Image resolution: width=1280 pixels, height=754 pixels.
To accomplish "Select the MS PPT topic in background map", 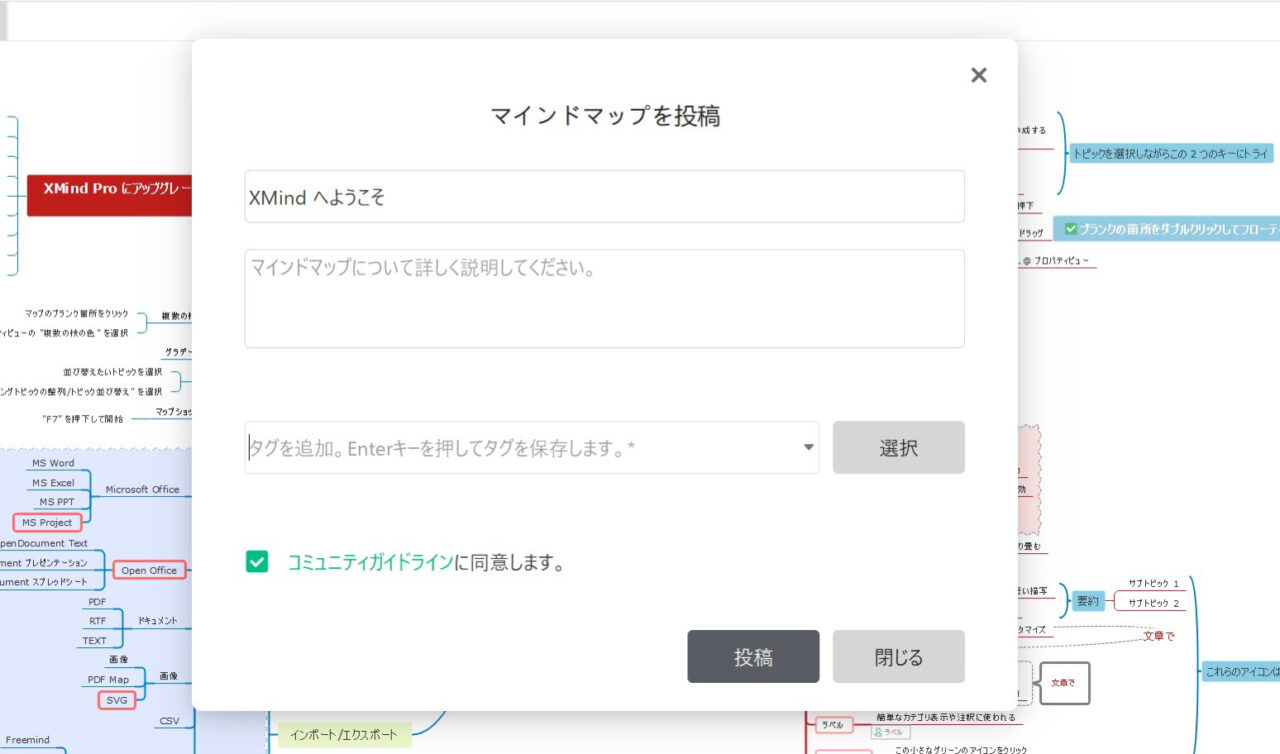I will click(x=57, y=502).
